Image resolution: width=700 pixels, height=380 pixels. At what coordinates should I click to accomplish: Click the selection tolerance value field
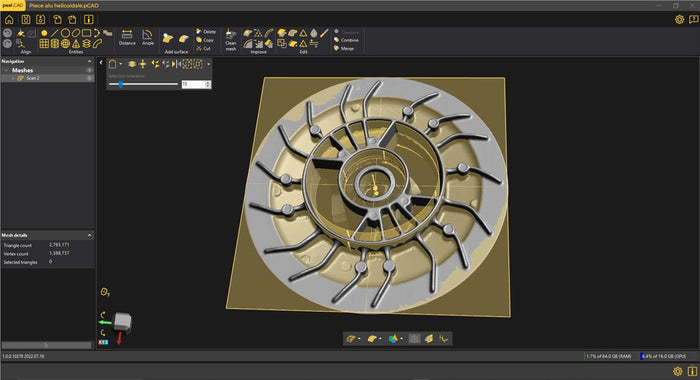click(193, 84)
